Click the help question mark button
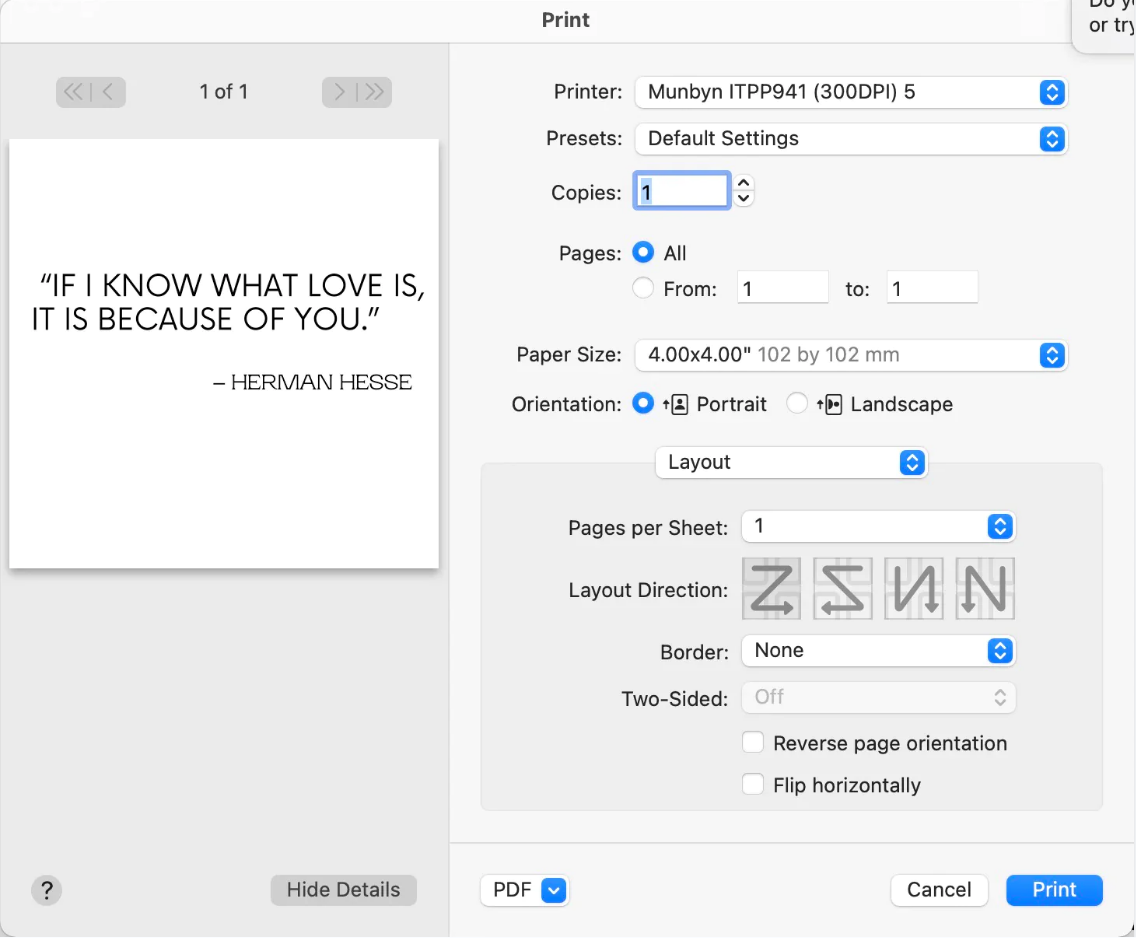 click(46, 890)
